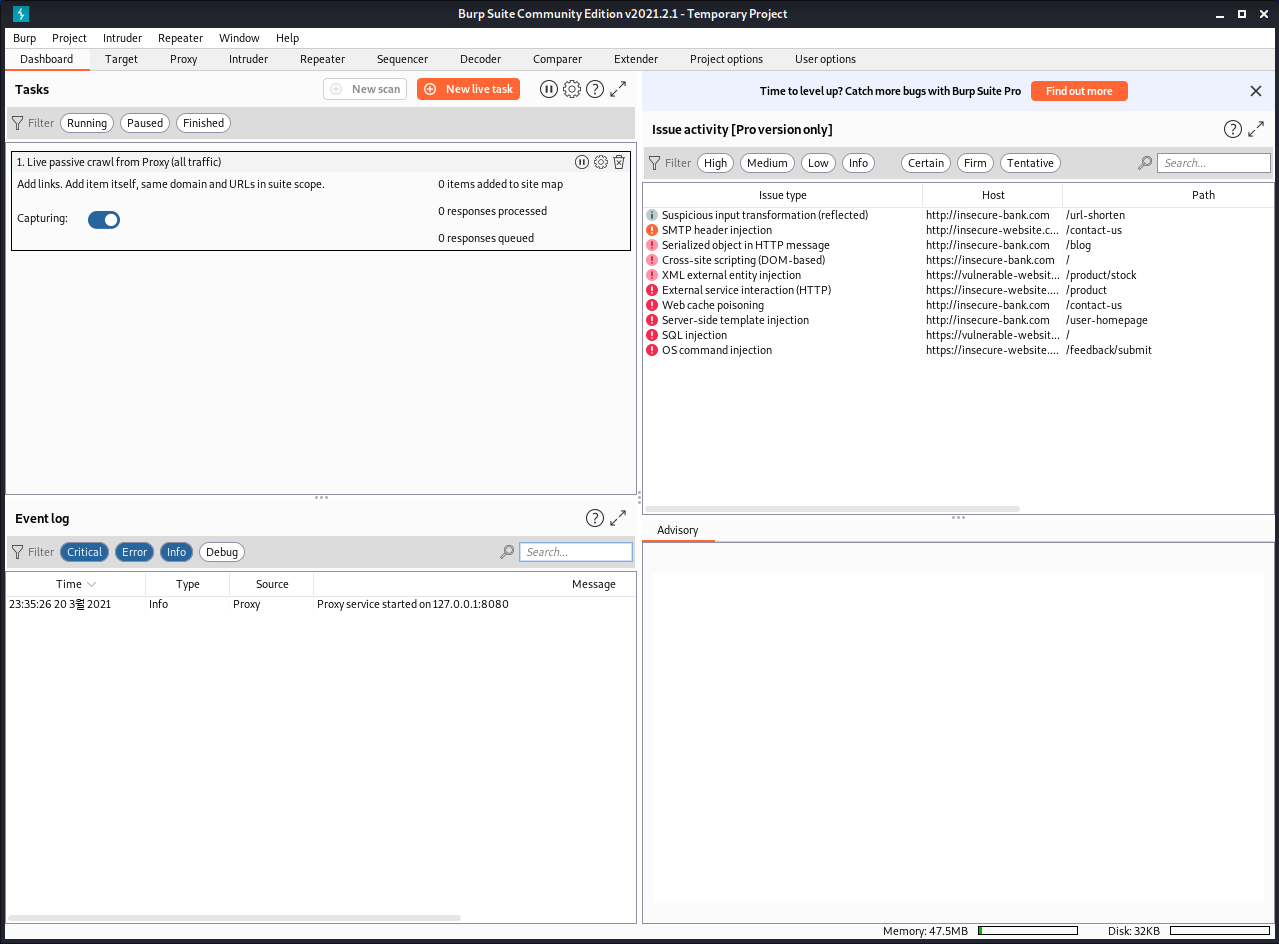
Task: Click the Issue activity horizontal scrollbar
Action: [x=832, y=509]
